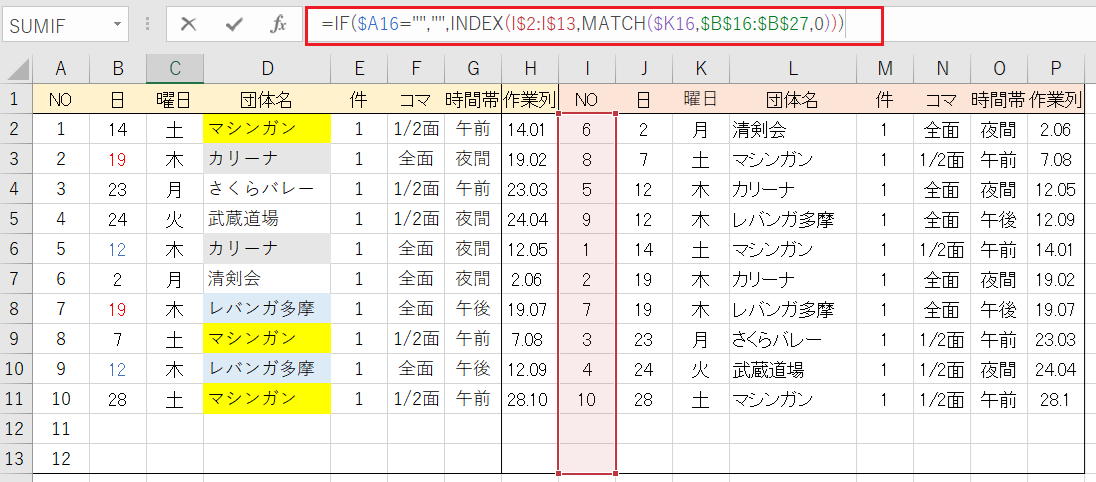The image size is (1096, 482).
Task: Open Insert Function fx dialog
Action: tap(279, 24)
